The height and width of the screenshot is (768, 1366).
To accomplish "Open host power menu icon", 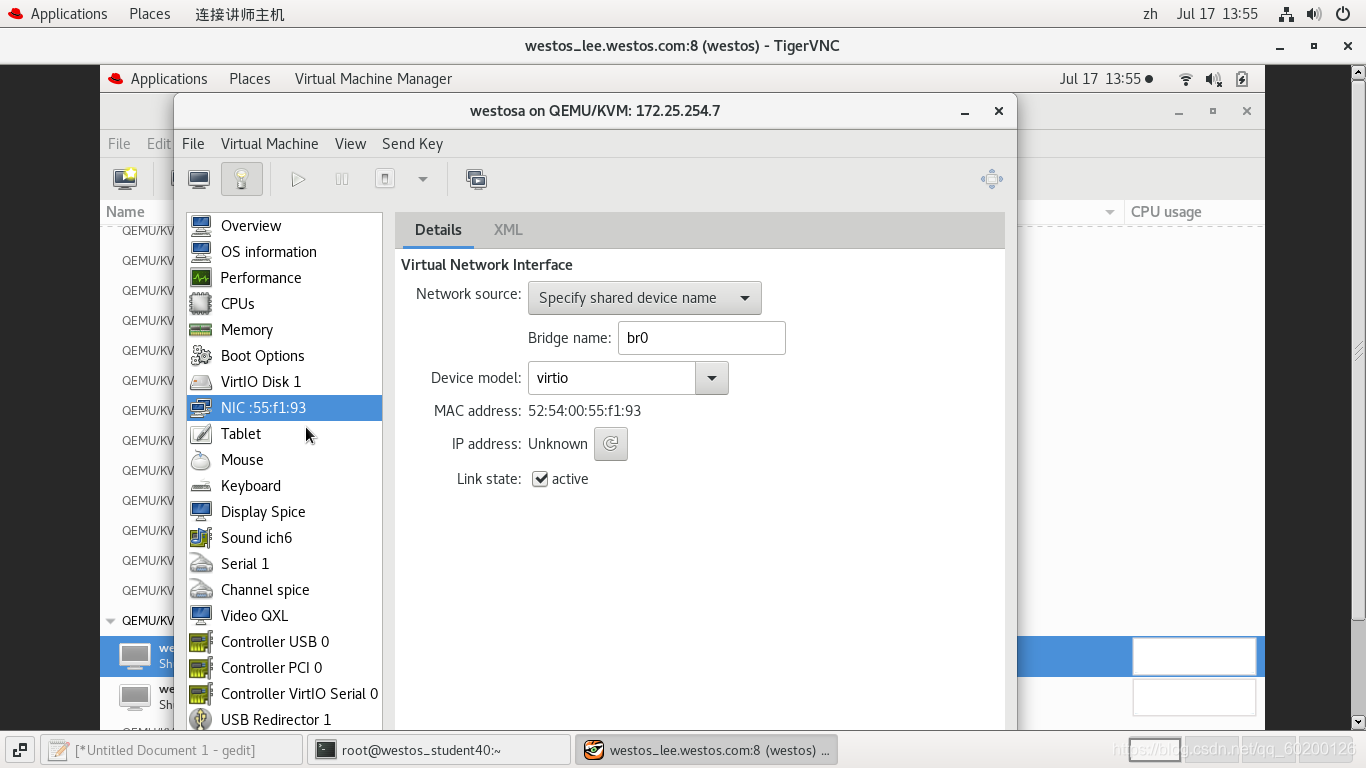I will 1343,14.
